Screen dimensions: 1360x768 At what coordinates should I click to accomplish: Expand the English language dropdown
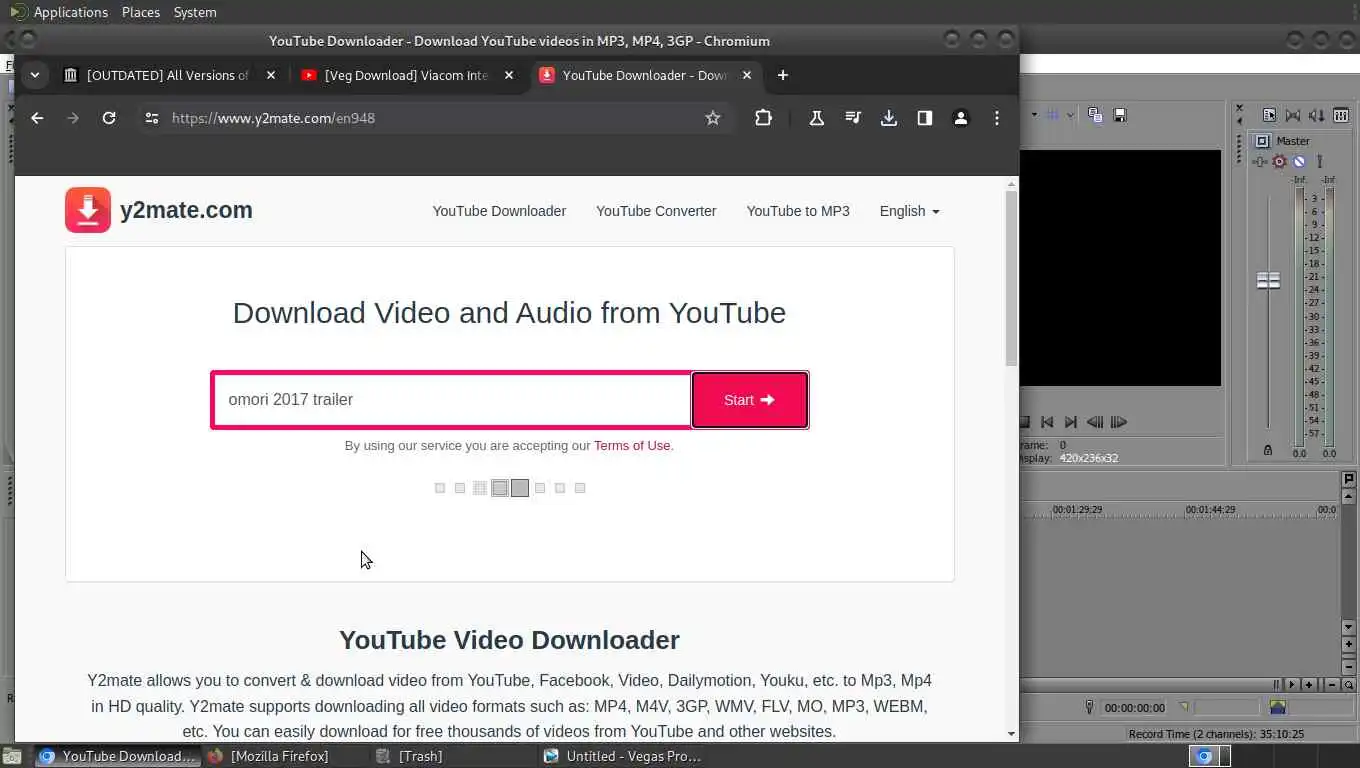point(909,211)
